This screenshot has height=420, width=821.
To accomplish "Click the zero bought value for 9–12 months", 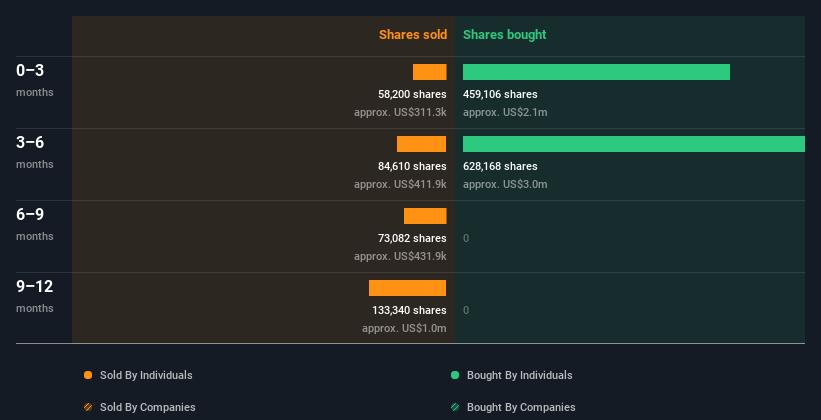I will click(466, 310).
